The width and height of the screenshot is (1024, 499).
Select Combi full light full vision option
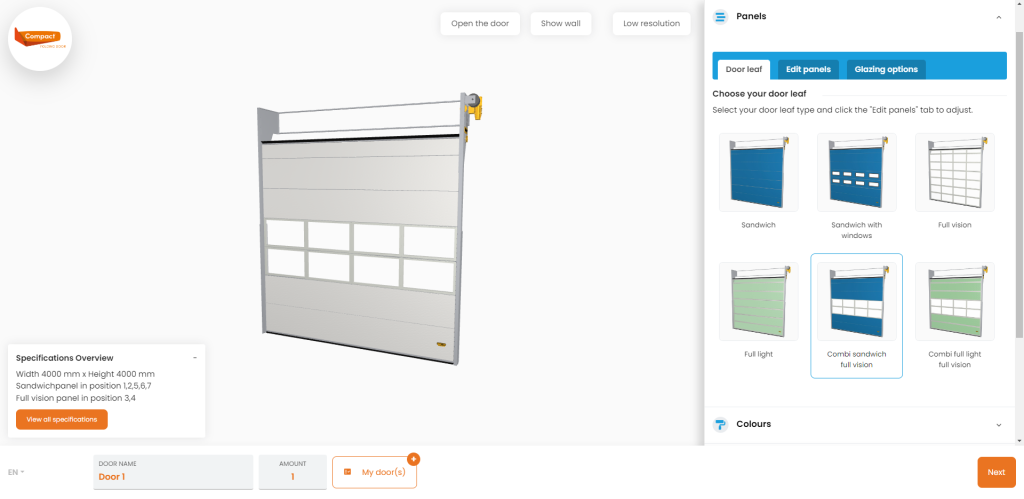point(954,302)
